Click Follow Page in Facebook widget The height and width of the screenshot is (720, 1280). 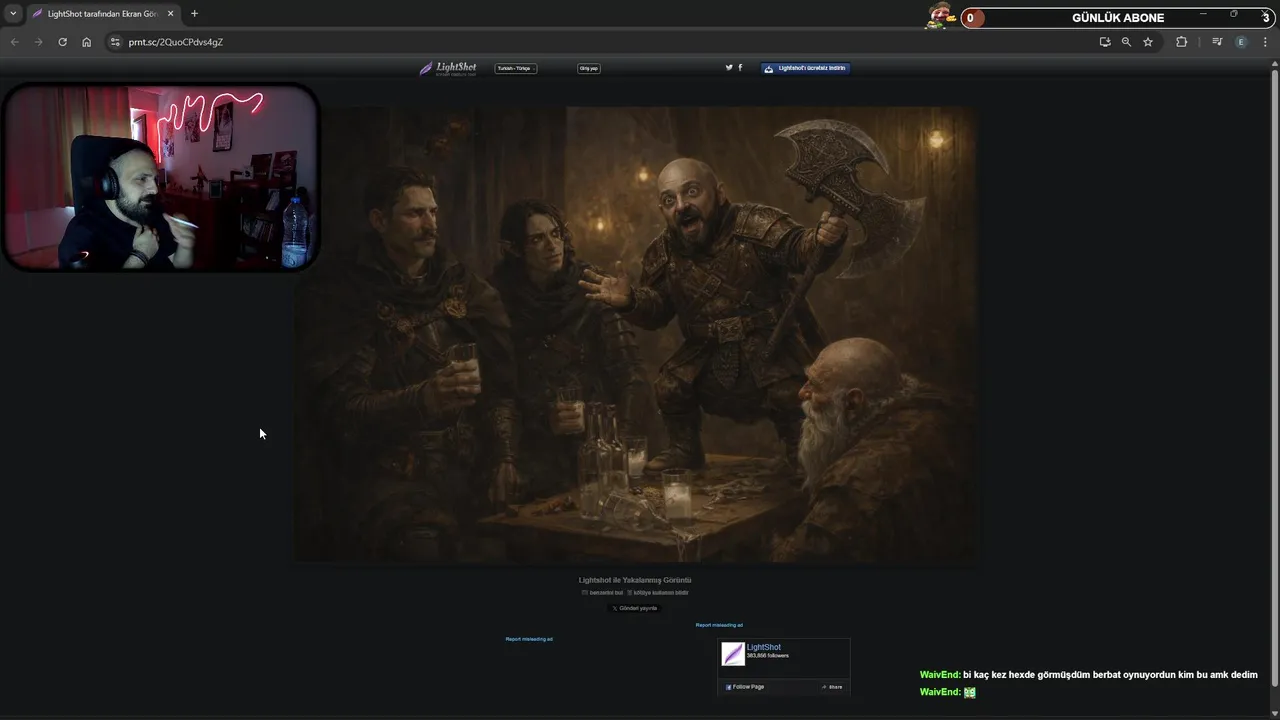point(745,687)
